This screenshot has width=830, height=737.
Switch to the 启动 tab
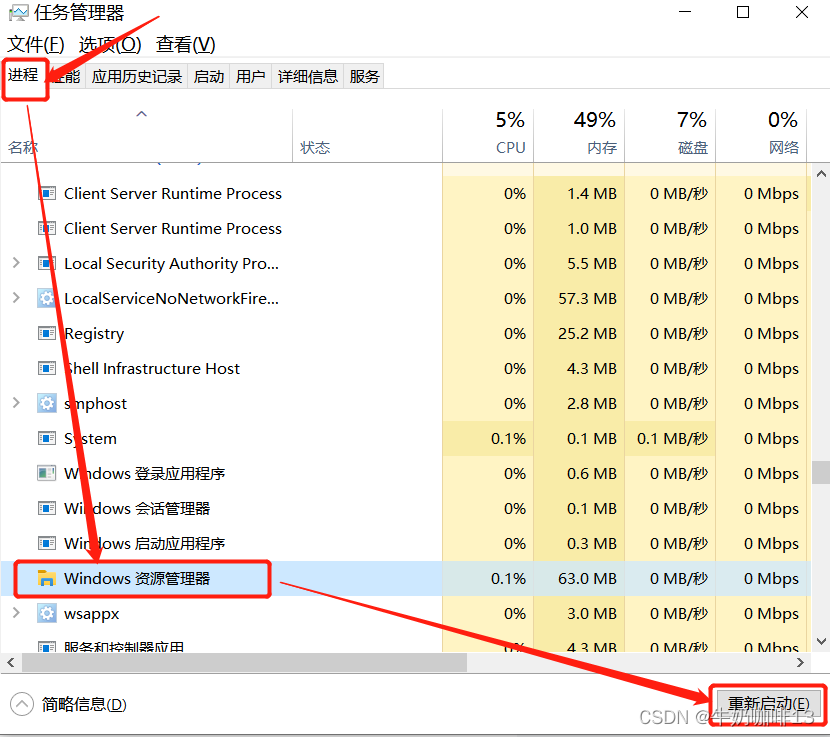click(209, 77)
